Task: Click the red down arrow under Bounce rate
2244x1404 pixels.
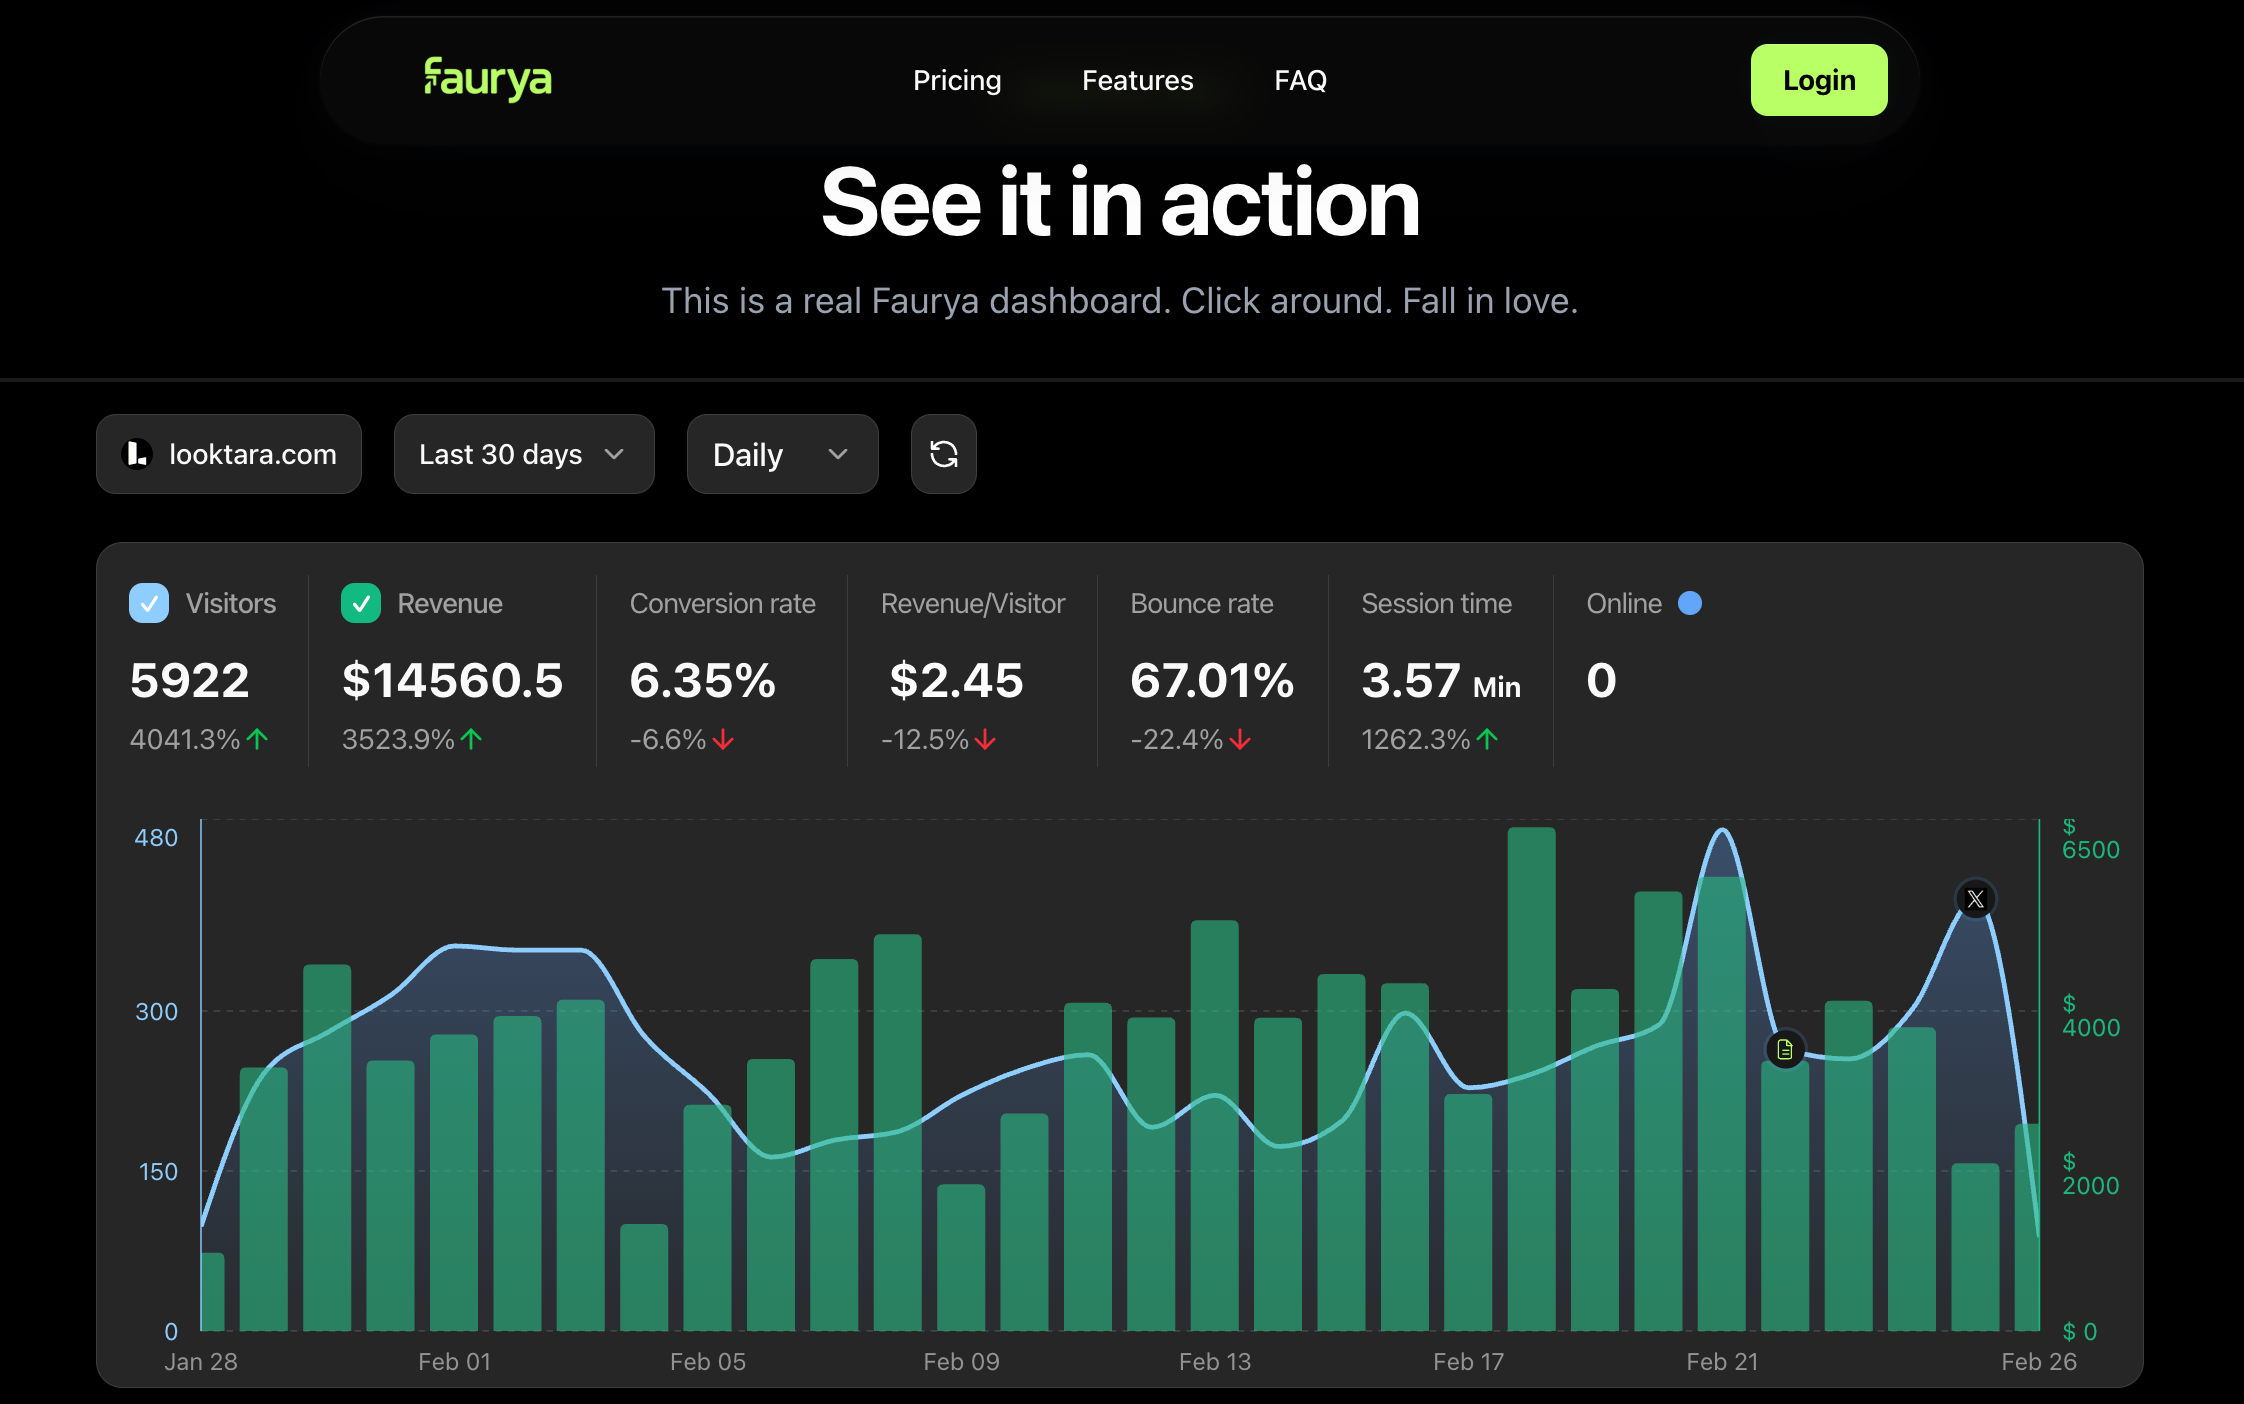Action: (1241, 740)
